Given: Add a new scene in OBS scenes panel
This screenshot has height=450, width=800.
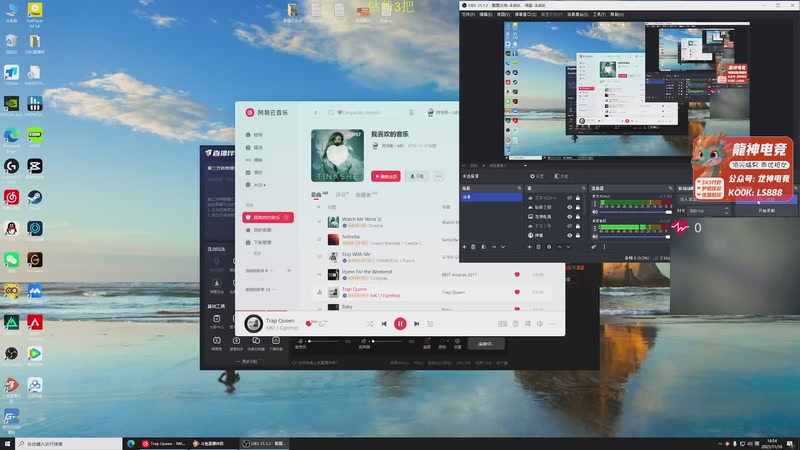Looking at the screenshot, I should pyautogui.click(x=464, y=247).
